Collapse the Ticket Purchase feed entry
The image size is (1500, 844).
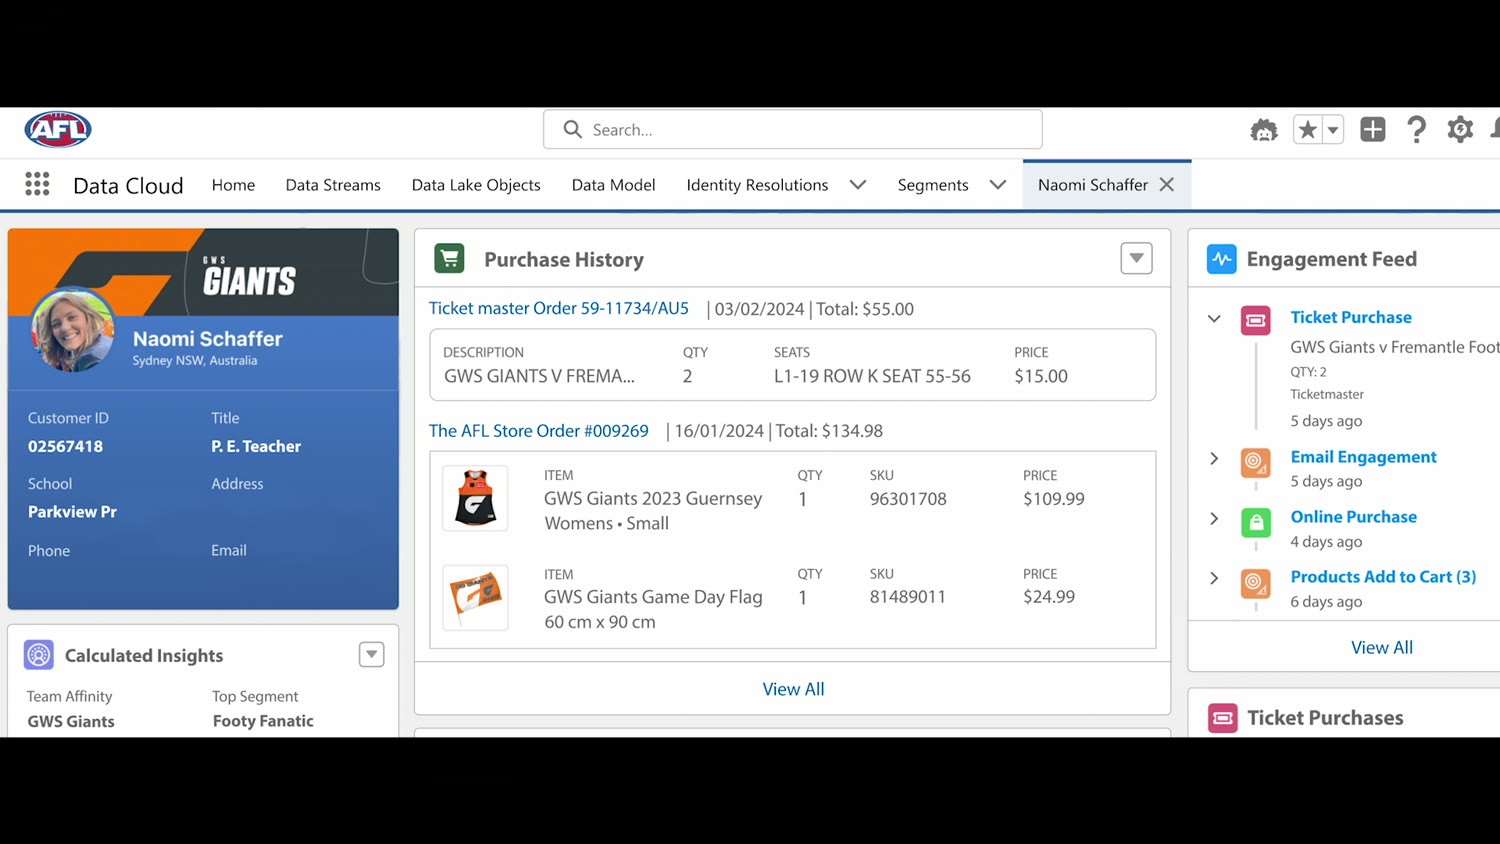[1214, 319]
